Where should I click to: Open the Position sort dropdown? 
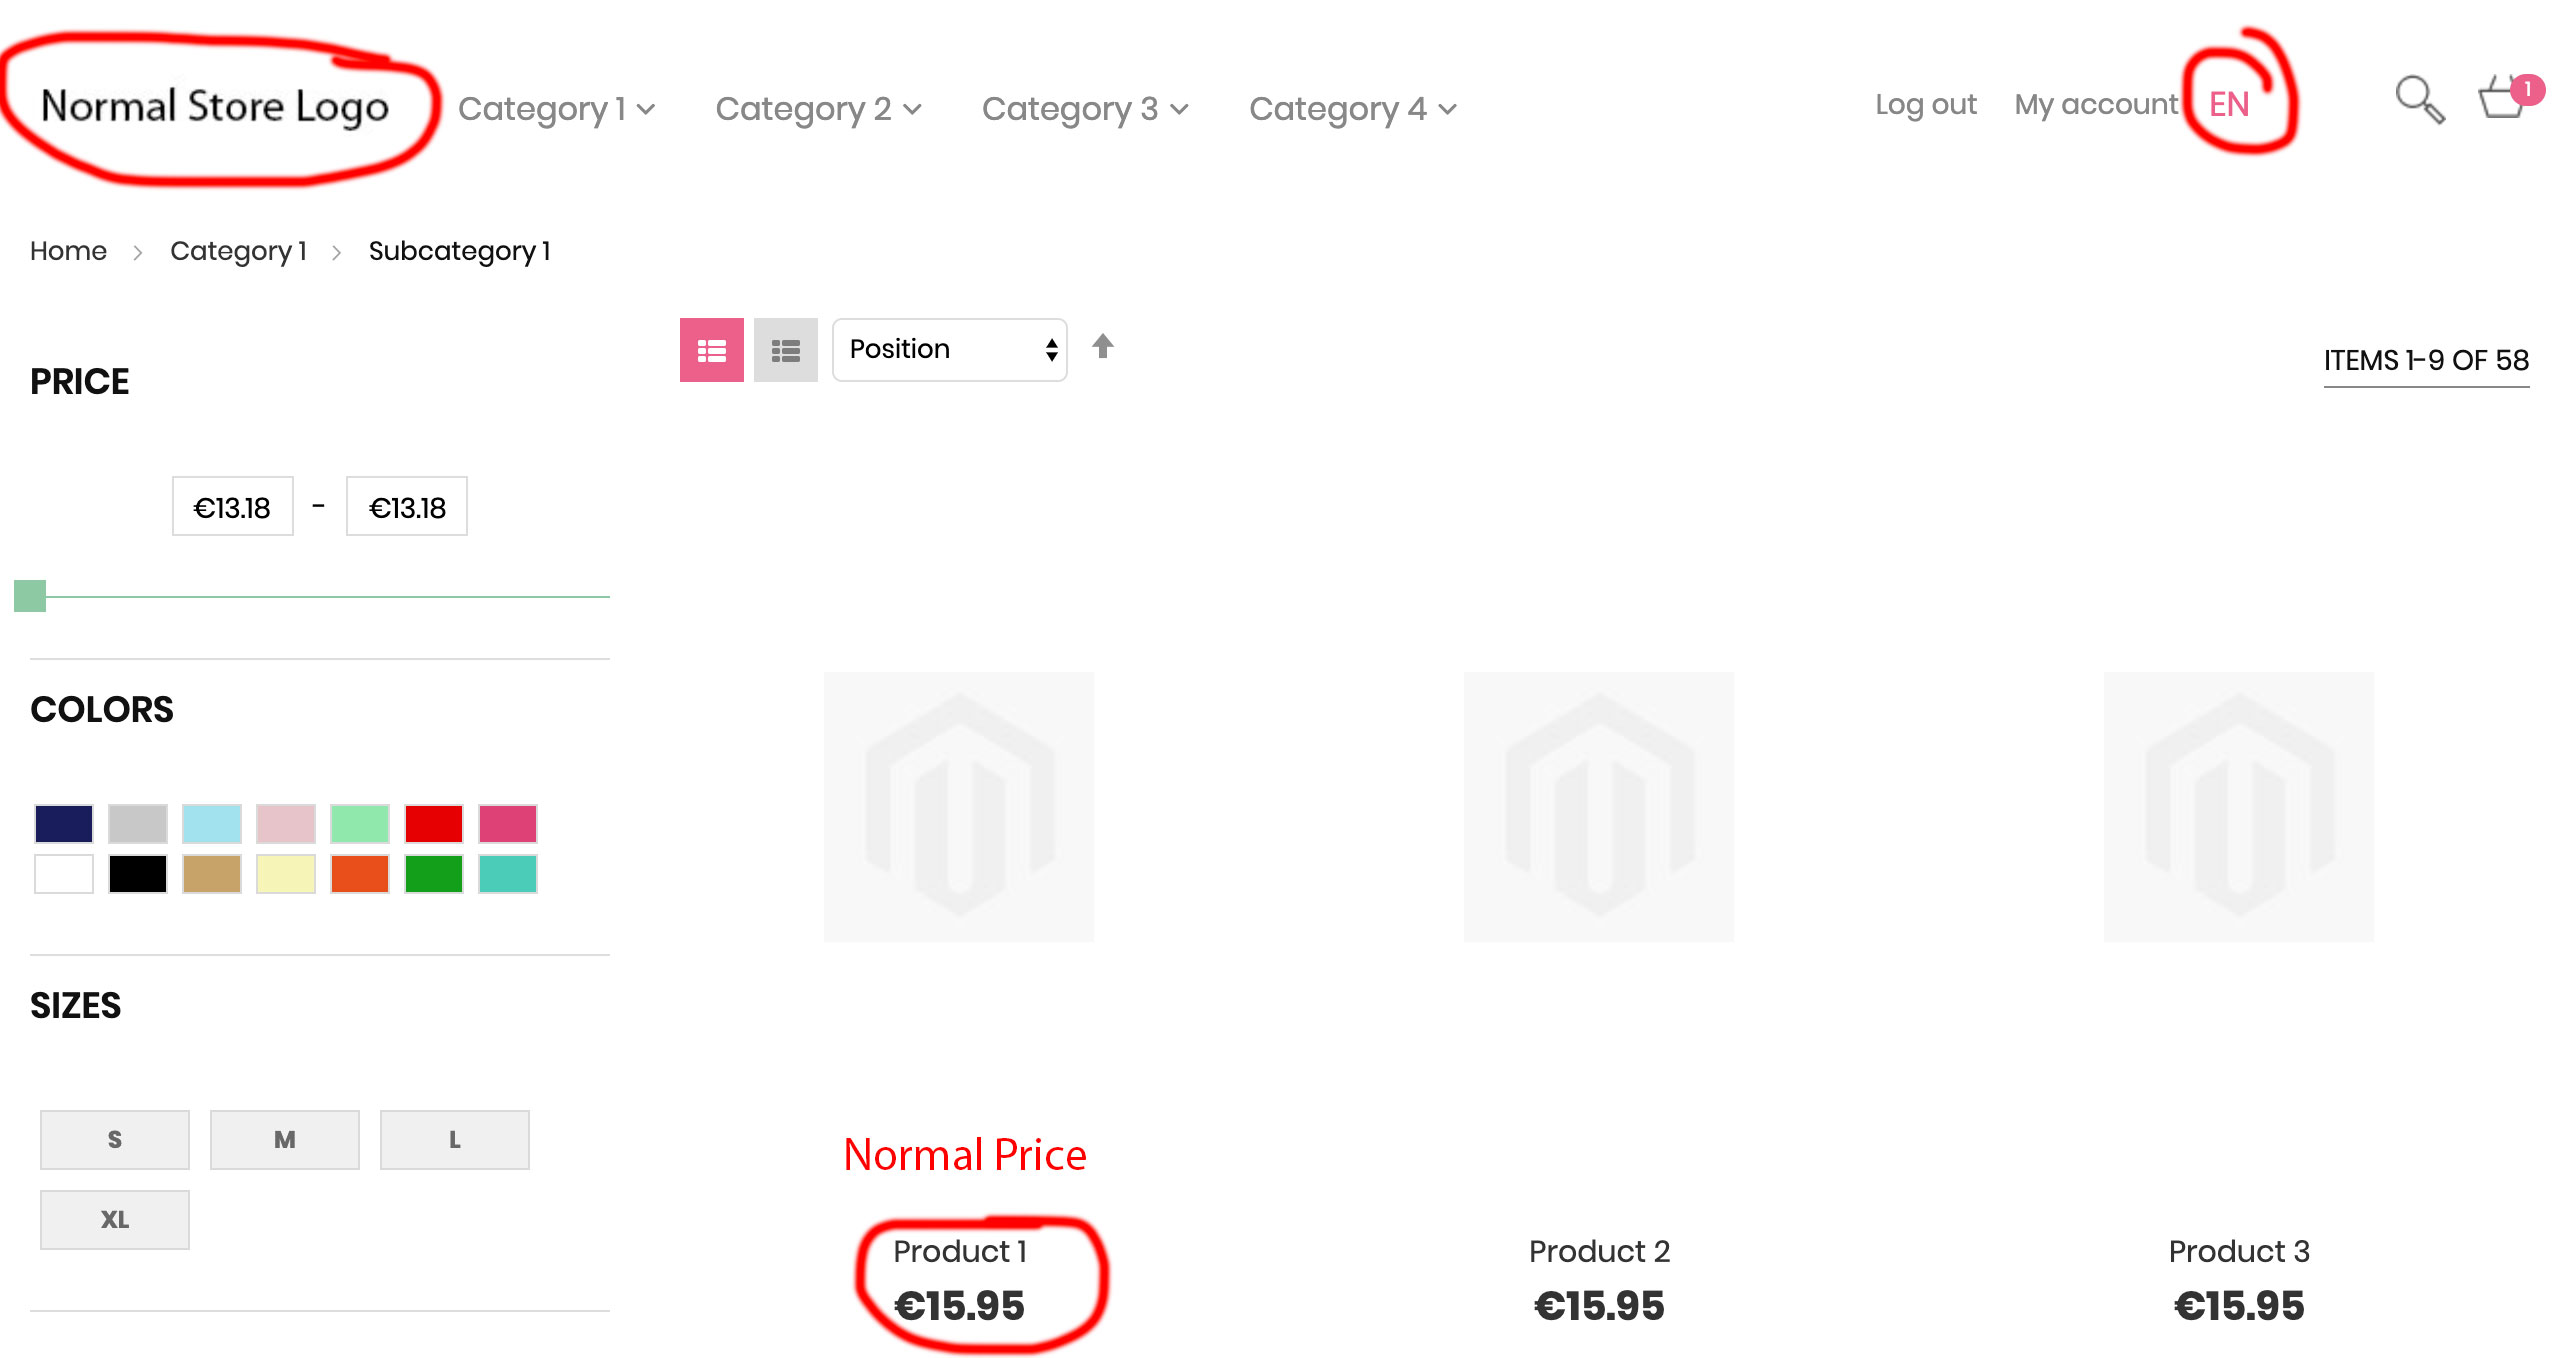click(950, 351)
